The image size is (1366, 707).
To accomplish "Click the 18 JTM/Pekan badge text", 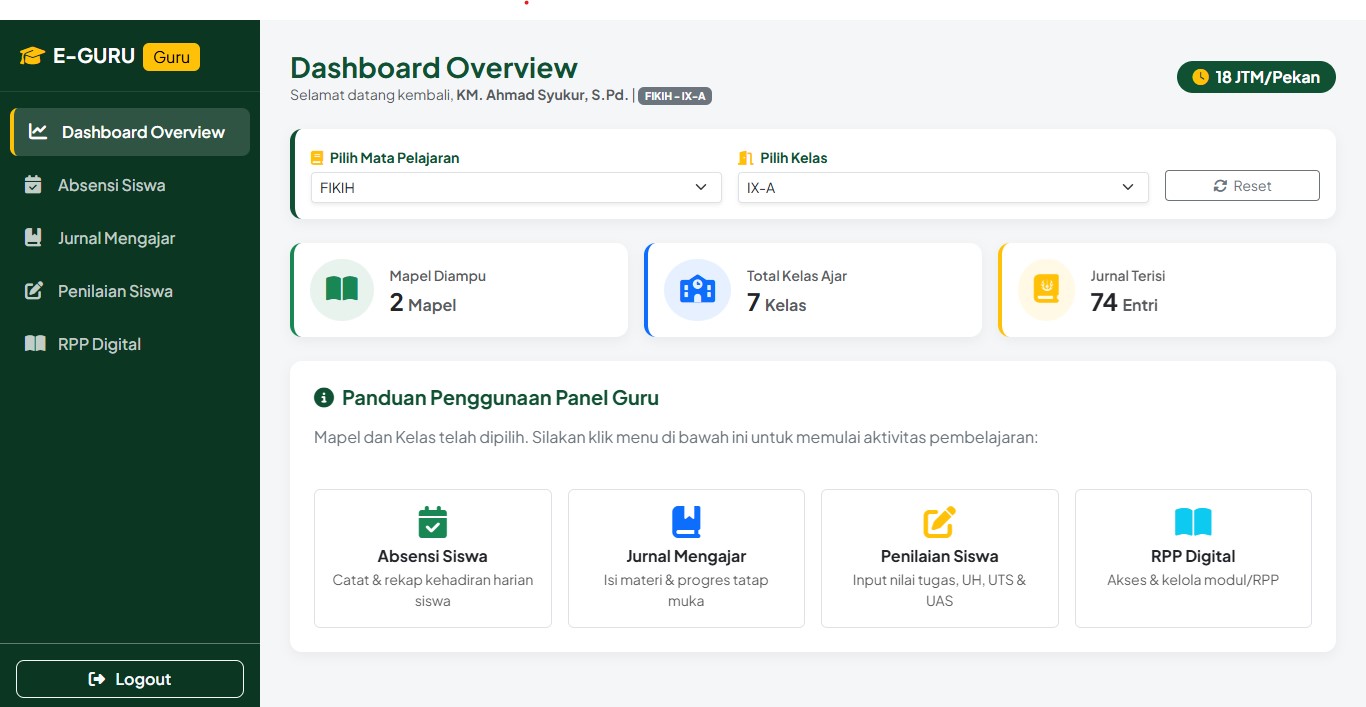I will click(x=1268, y=77).
